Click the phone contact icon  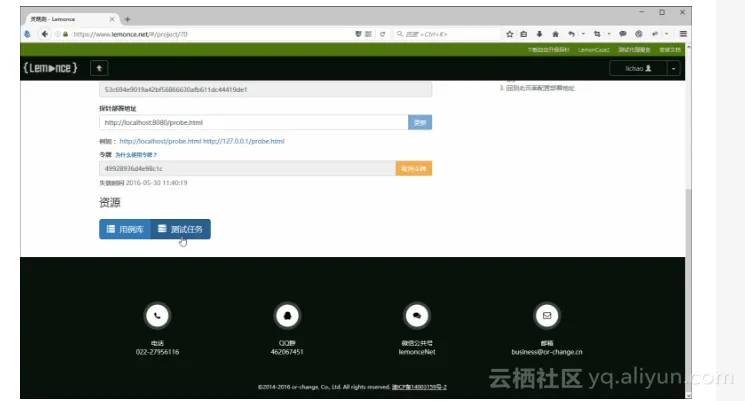[x=157, y=315]
